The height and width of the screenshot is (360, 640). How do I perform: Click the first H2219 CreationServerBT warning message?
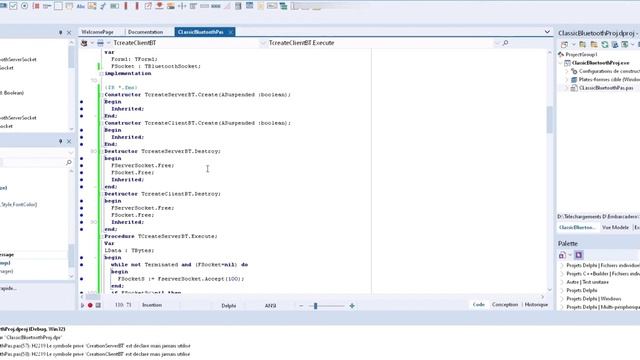[x=95, y=346]
